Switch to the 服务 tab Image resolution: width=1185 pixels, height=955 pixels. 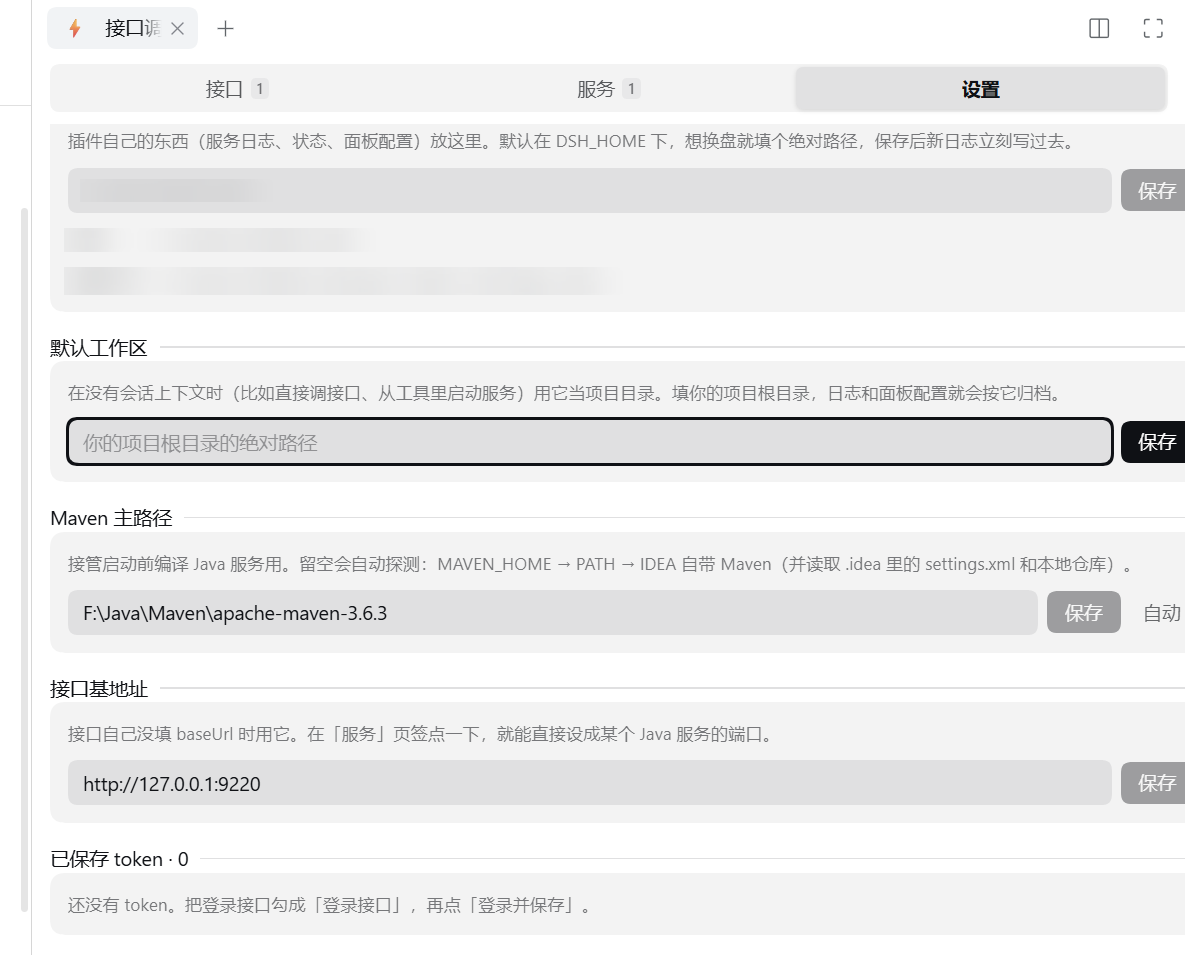pyautogui.click(x=608, y=89)
